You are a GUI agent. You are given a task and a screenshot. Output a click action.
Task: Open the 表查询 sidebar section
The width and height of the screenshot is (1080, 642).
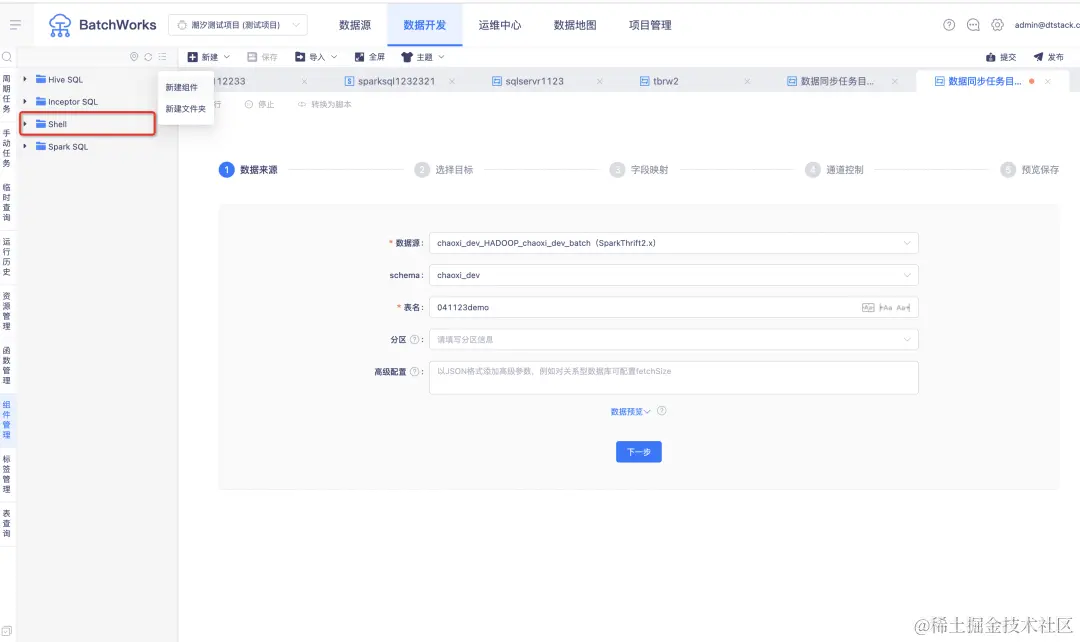point(7,524)
